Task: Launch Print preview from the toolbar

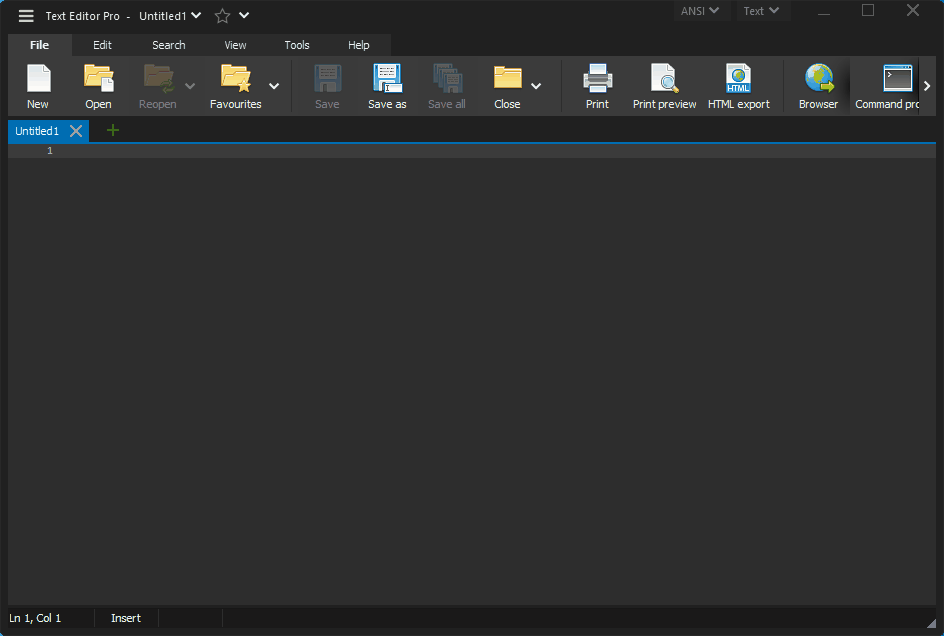Action: [x=664, y=80]
